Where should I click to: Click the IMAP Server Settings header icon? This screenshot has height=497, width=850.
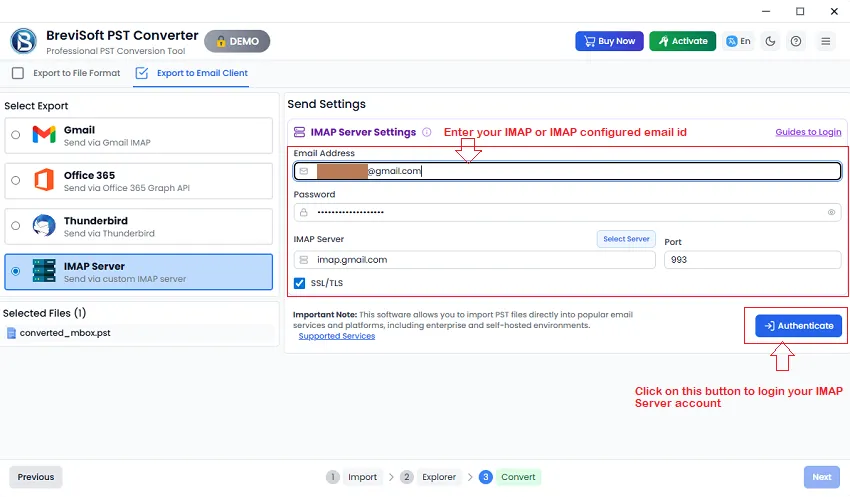[299, 132]
